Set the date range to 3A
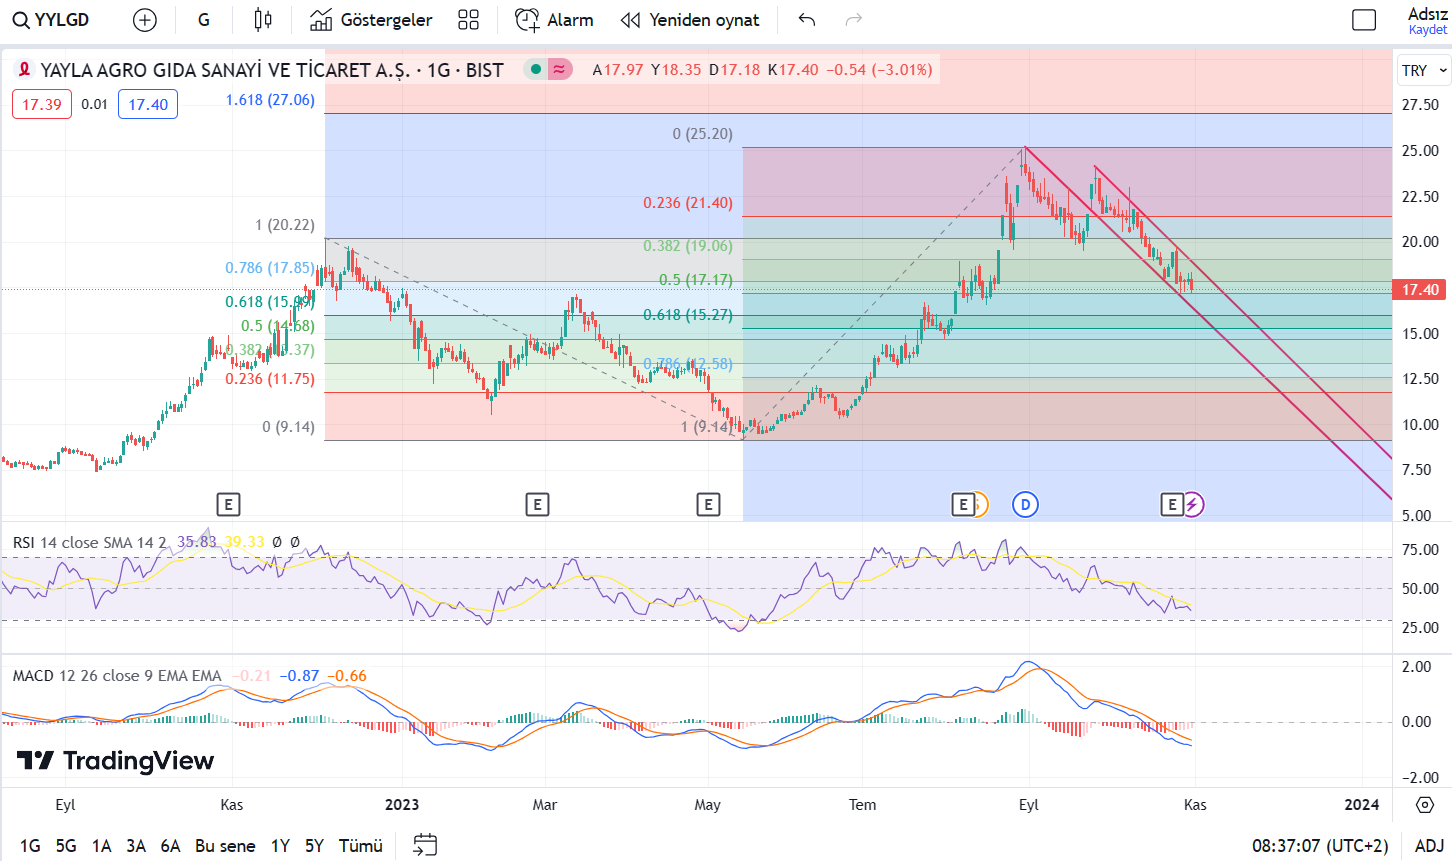The width and height of the screenshot is (1452, 861). [x=136, y=846]
